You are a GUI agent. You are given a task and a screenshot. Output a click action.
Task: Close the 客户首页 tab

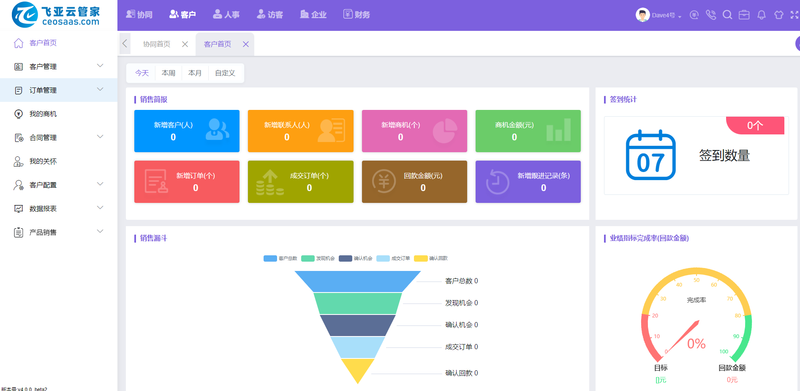click(x=245, y=44)
